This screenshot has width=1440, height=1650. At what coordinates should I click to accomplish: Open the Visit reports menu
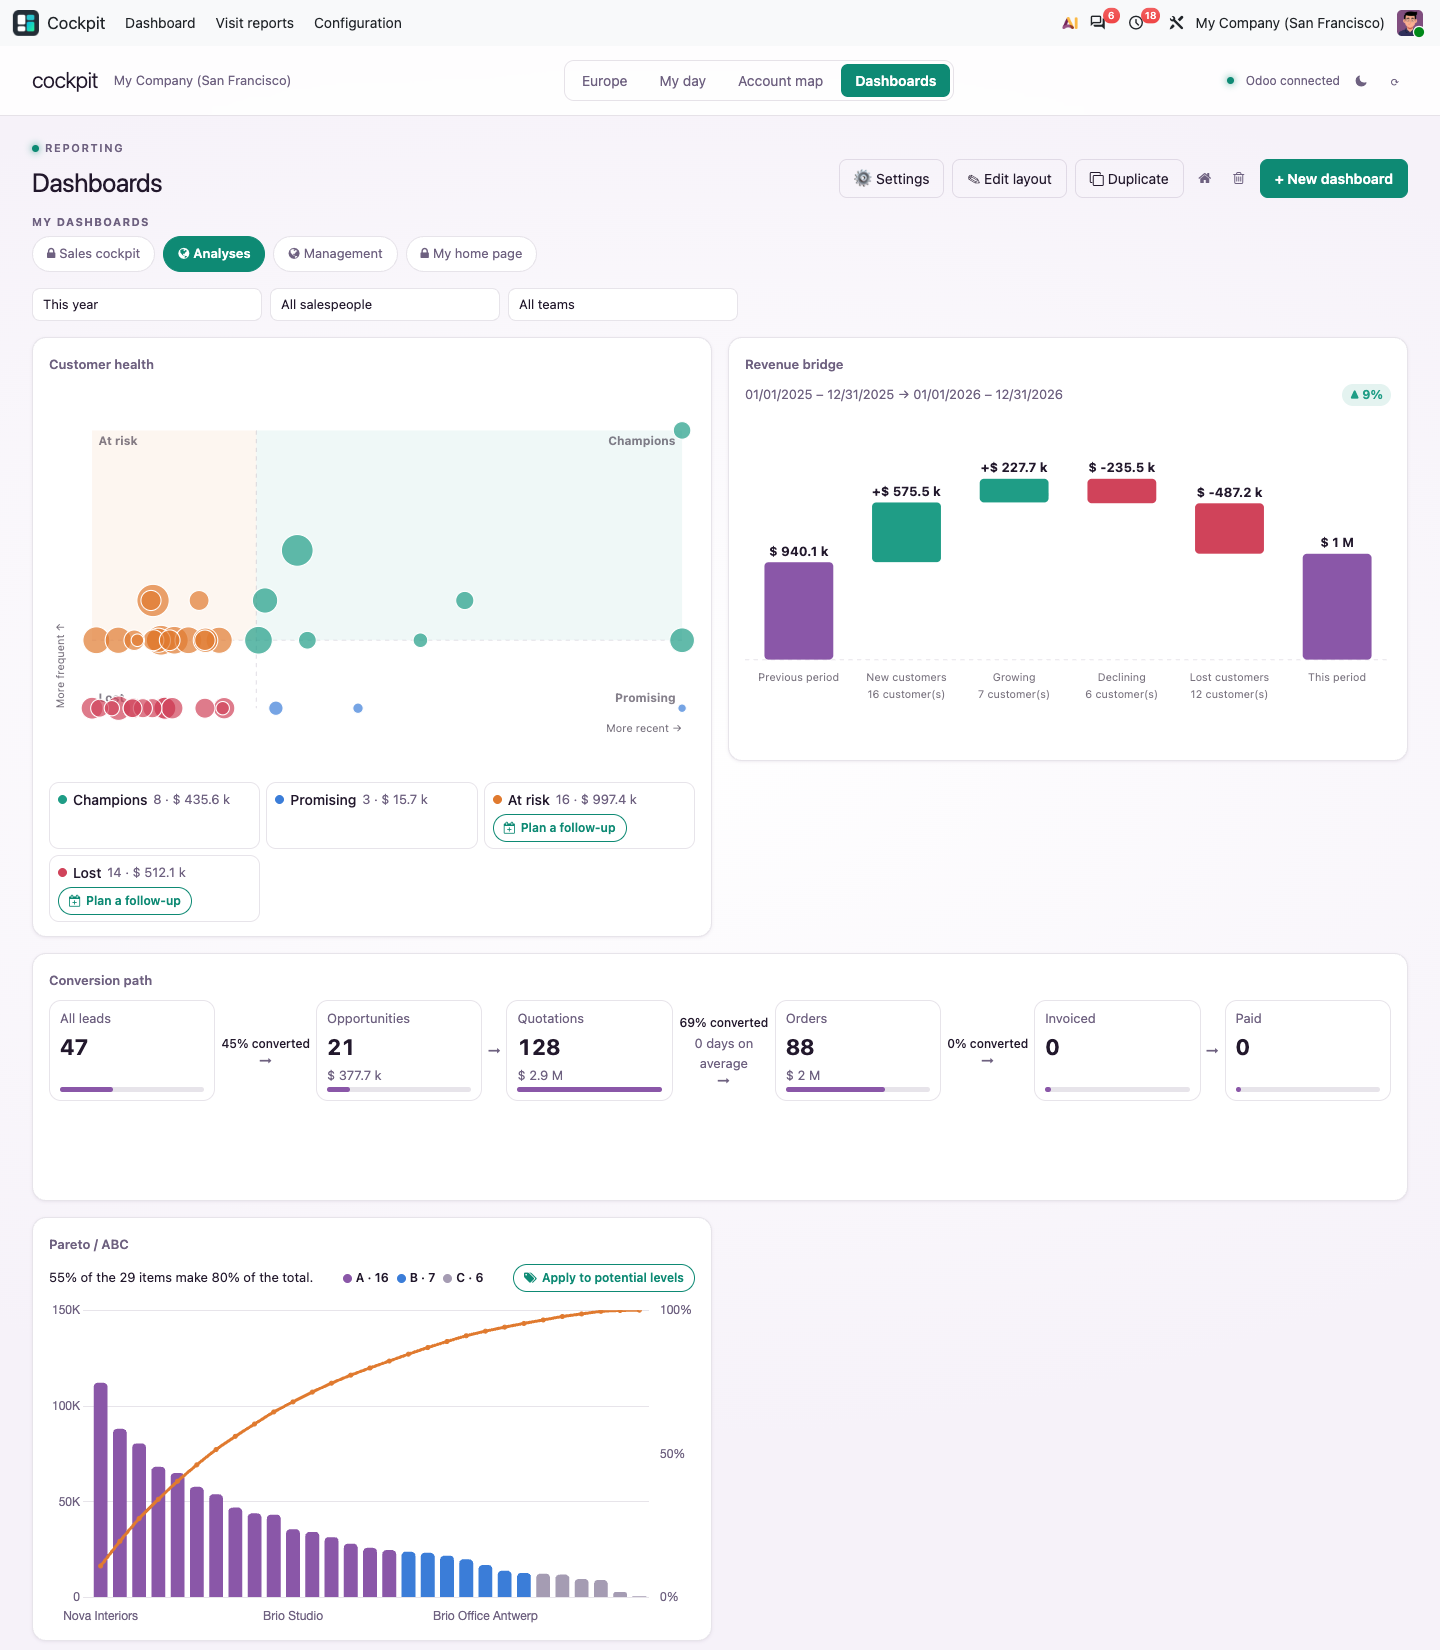[x=255, y=23]
